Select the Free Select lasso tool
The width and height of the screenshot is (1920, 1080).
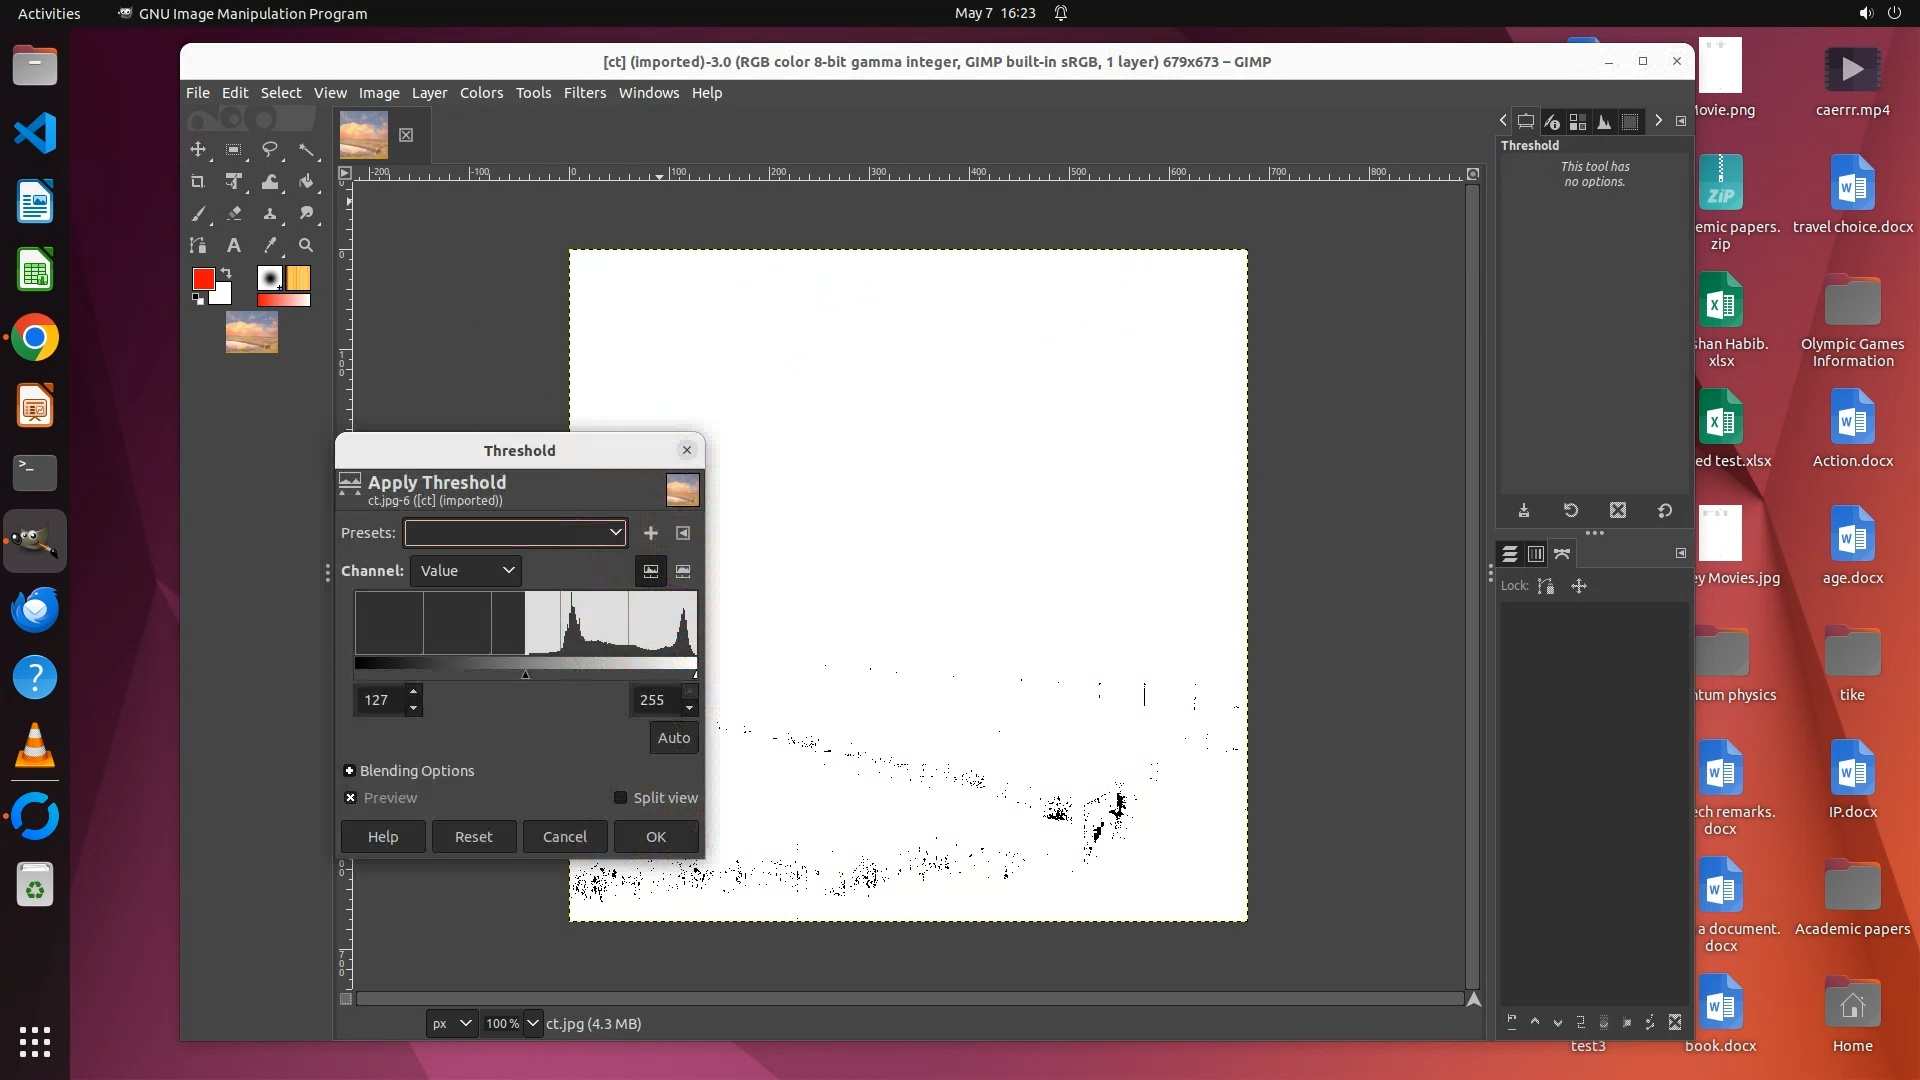(x=270, y=150)
